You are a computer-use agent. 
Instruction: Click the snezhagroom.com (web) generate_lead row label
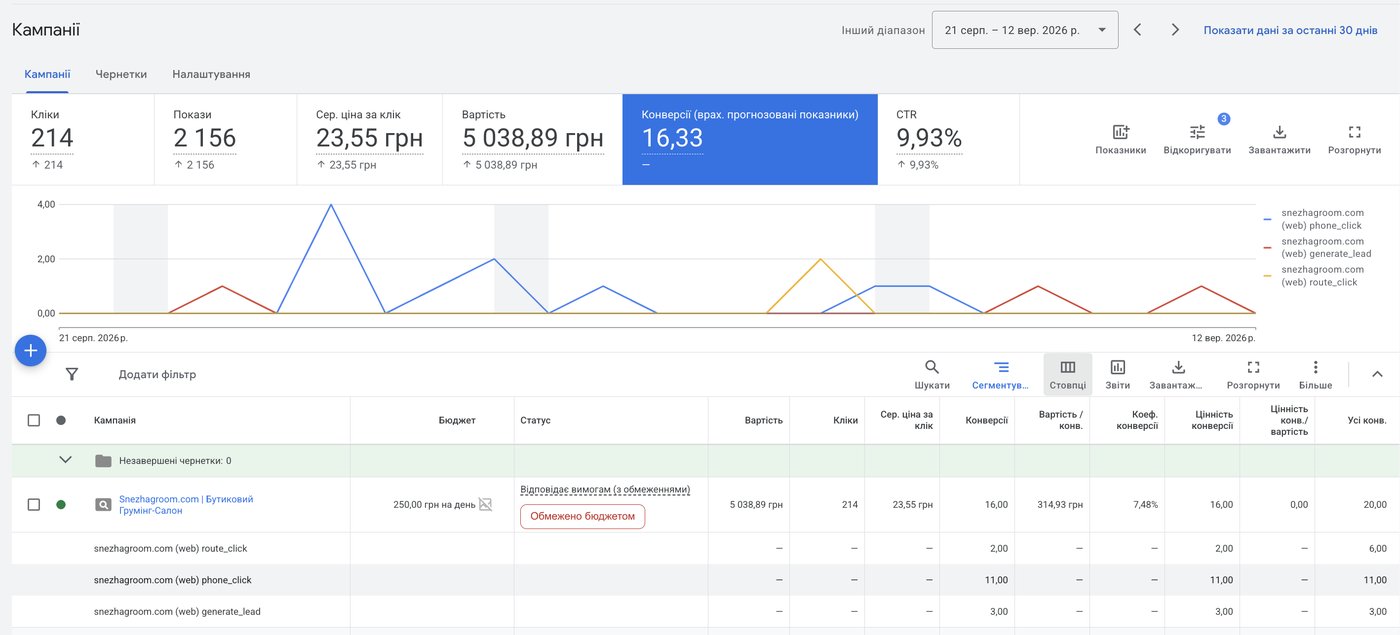click(177, 611)
